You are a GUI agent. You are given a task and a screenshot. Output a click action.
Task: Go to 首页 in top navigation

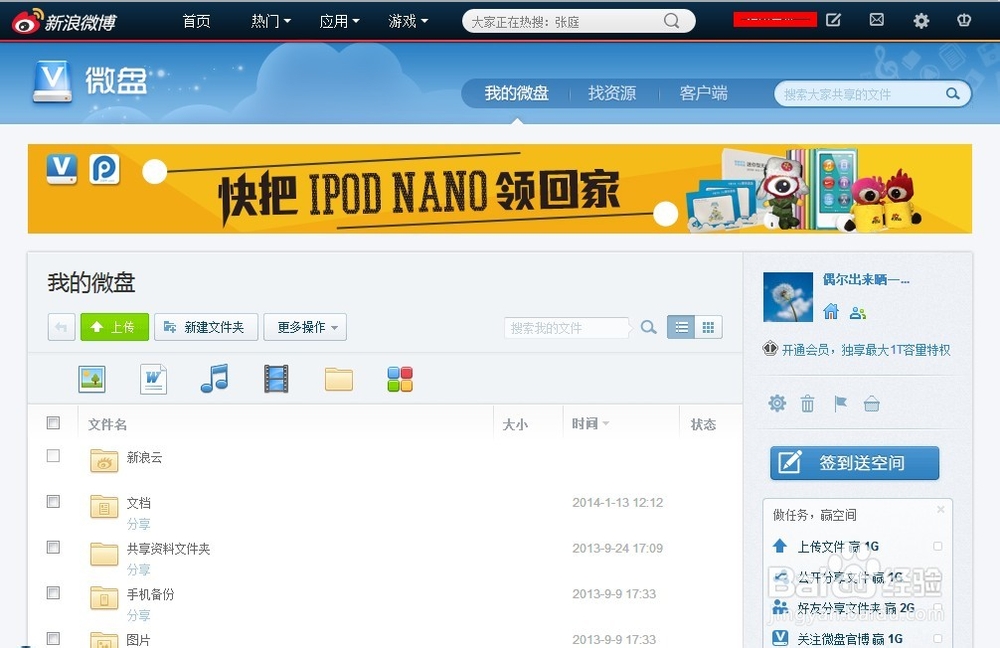pyautogui.click(x=196, y=21)
